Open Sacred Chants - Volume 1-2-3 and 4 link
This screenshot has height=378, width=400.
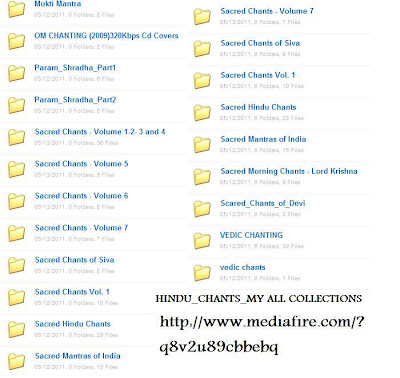tap(100, 132)
